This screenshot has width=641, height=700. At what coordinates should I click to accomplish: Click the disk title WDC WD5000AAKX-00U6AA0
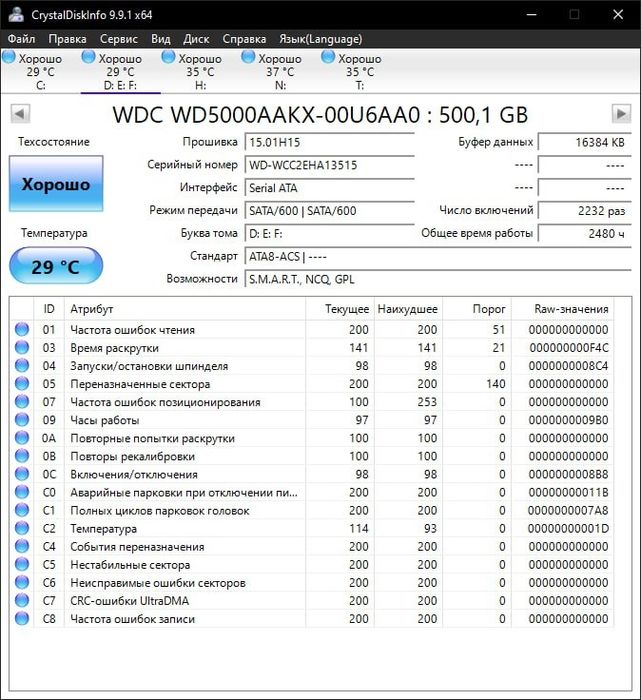point(266,115)
